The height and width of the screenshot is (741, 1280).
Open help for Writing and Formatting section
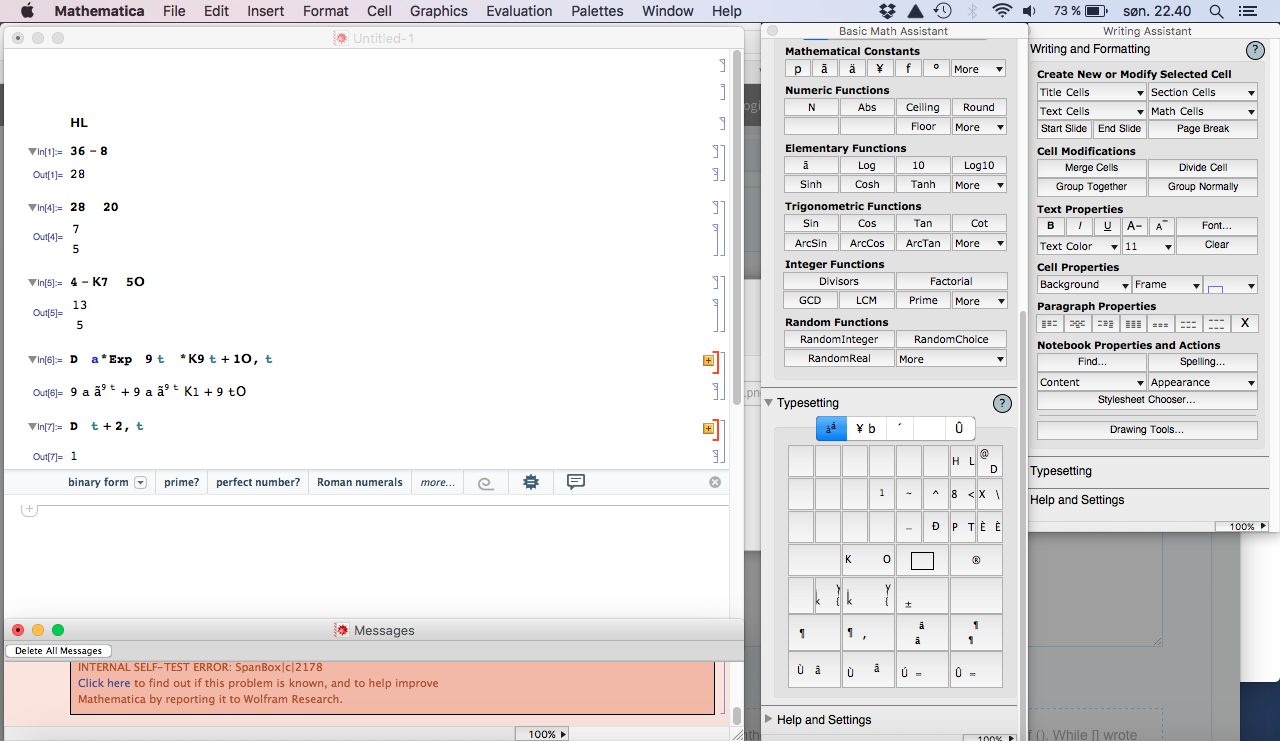[1255, 50]
